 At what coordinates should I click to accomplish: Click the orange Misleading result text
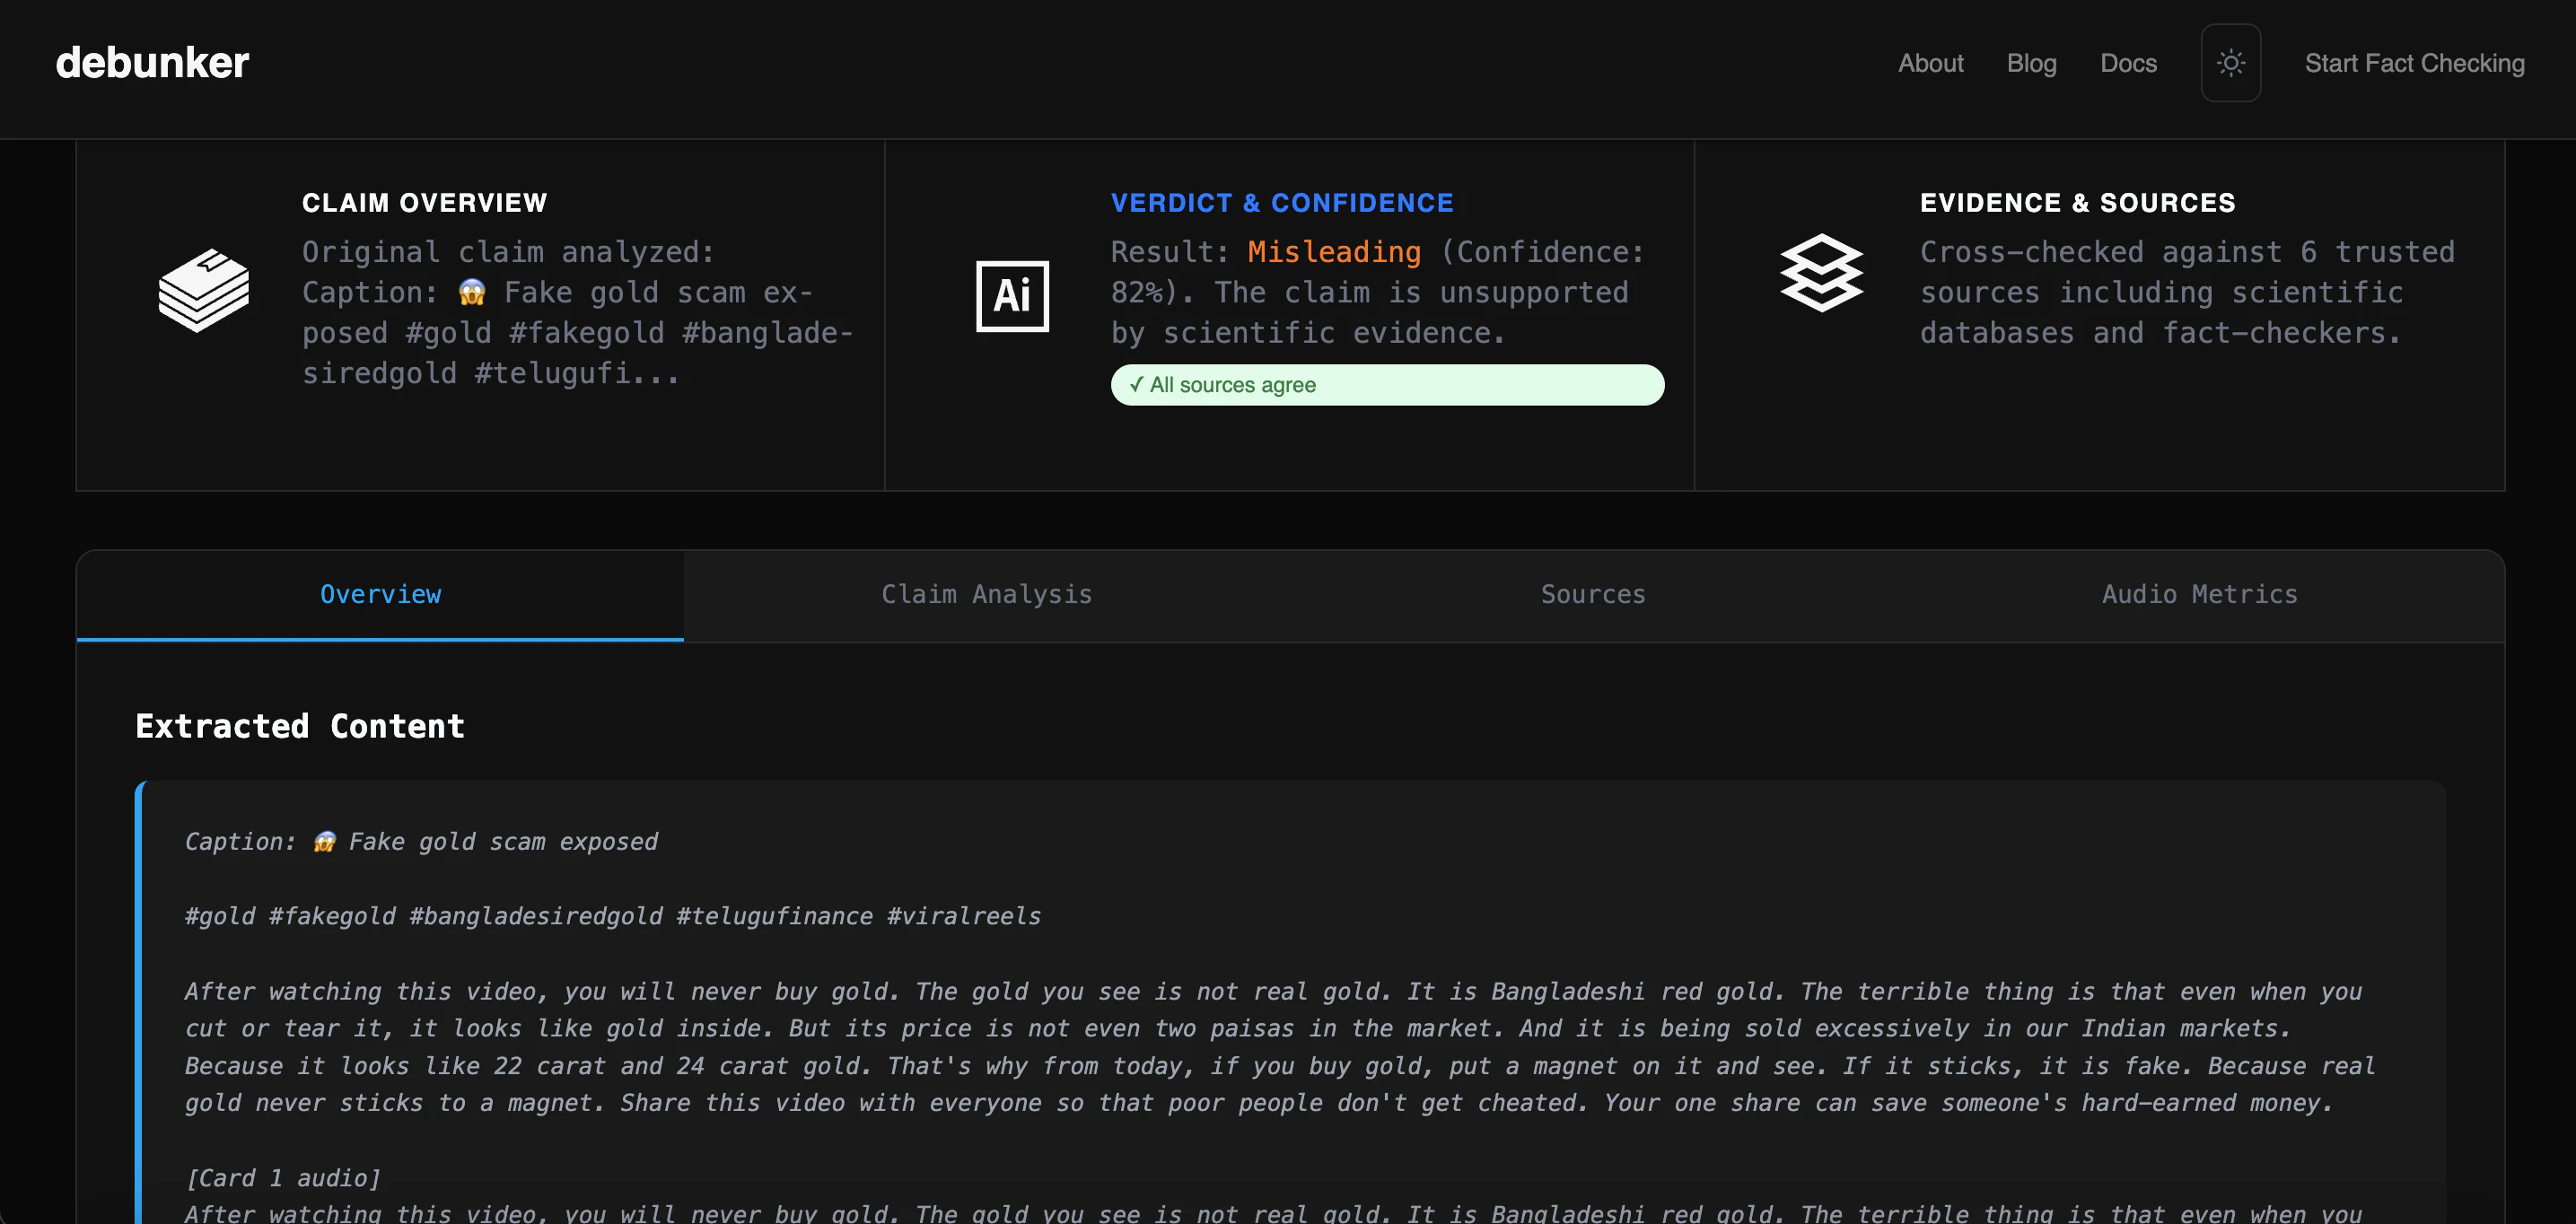[1334, 252]
